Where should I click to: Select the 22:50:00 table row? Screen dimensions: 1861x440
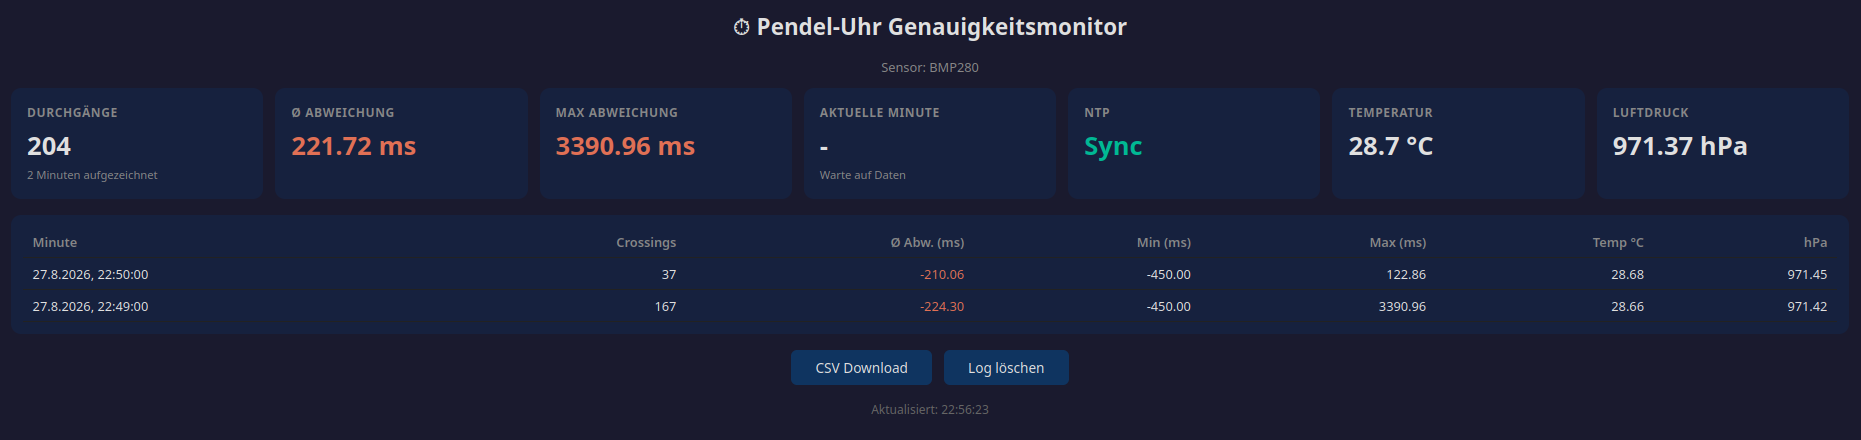[x=930, y=274]
